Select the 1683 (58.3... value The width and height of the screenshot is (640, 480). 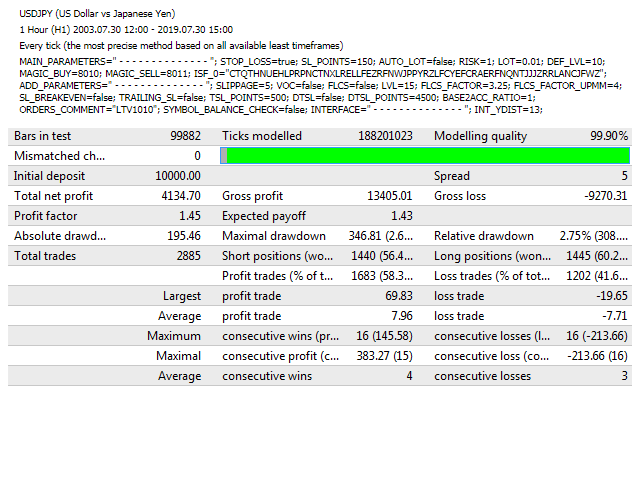pyautogui.click(x=382, y=276)
